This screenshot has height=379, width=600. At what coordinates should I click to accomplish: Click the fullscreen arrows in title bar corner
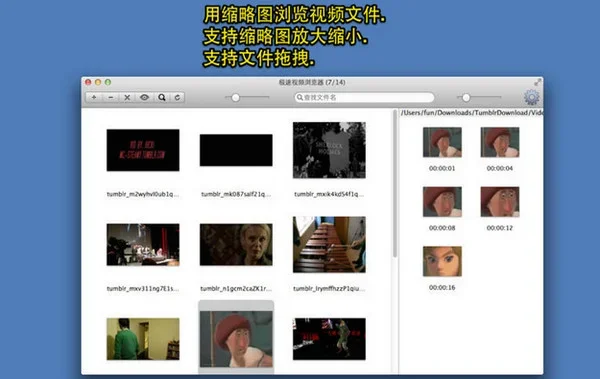tap(537, 82)
